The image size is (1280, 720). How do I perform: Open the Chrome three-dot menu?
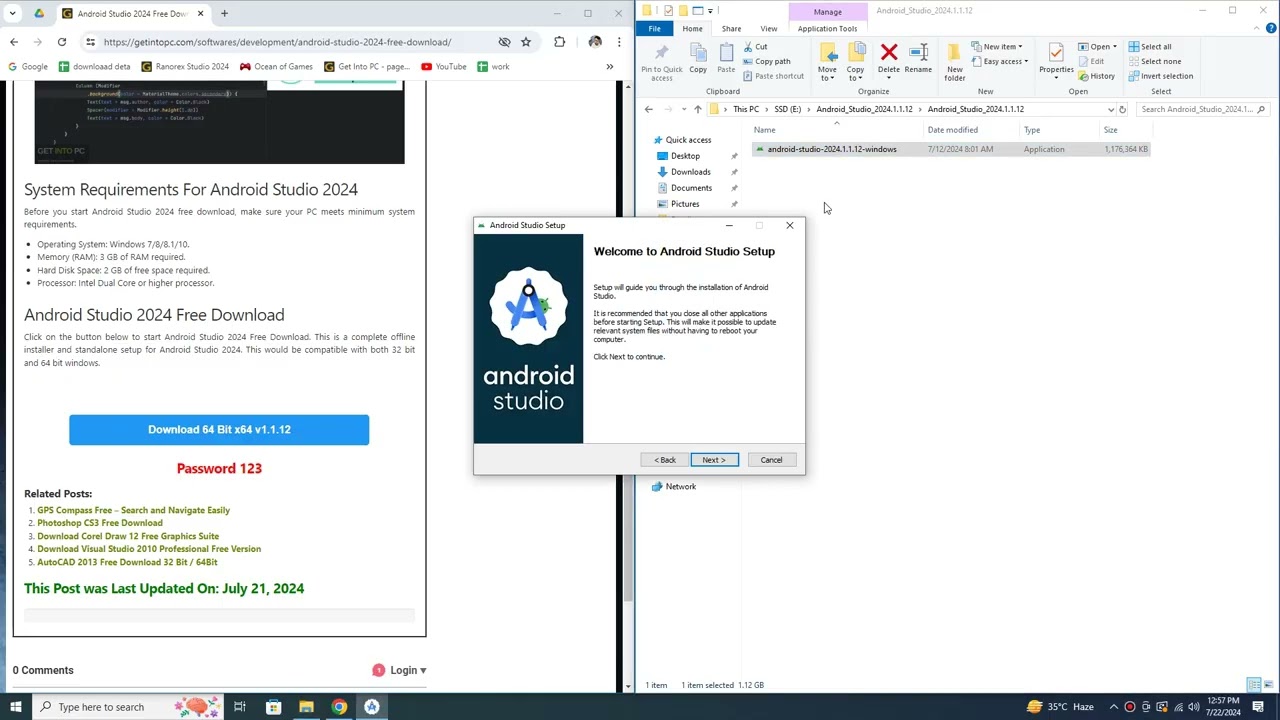619,42
